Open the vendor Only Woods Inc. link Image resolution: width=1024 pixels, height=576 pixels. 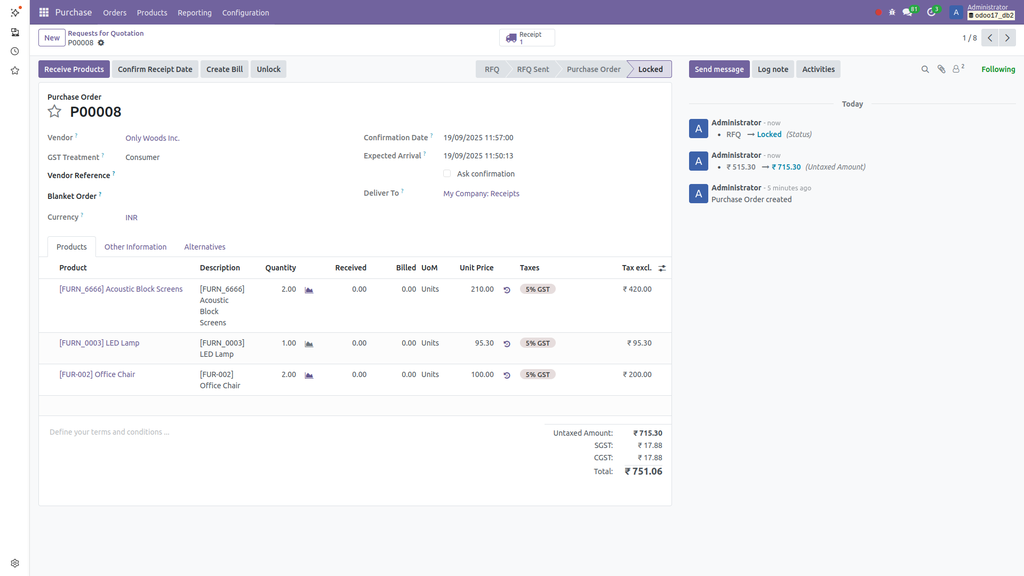point(153,137)
